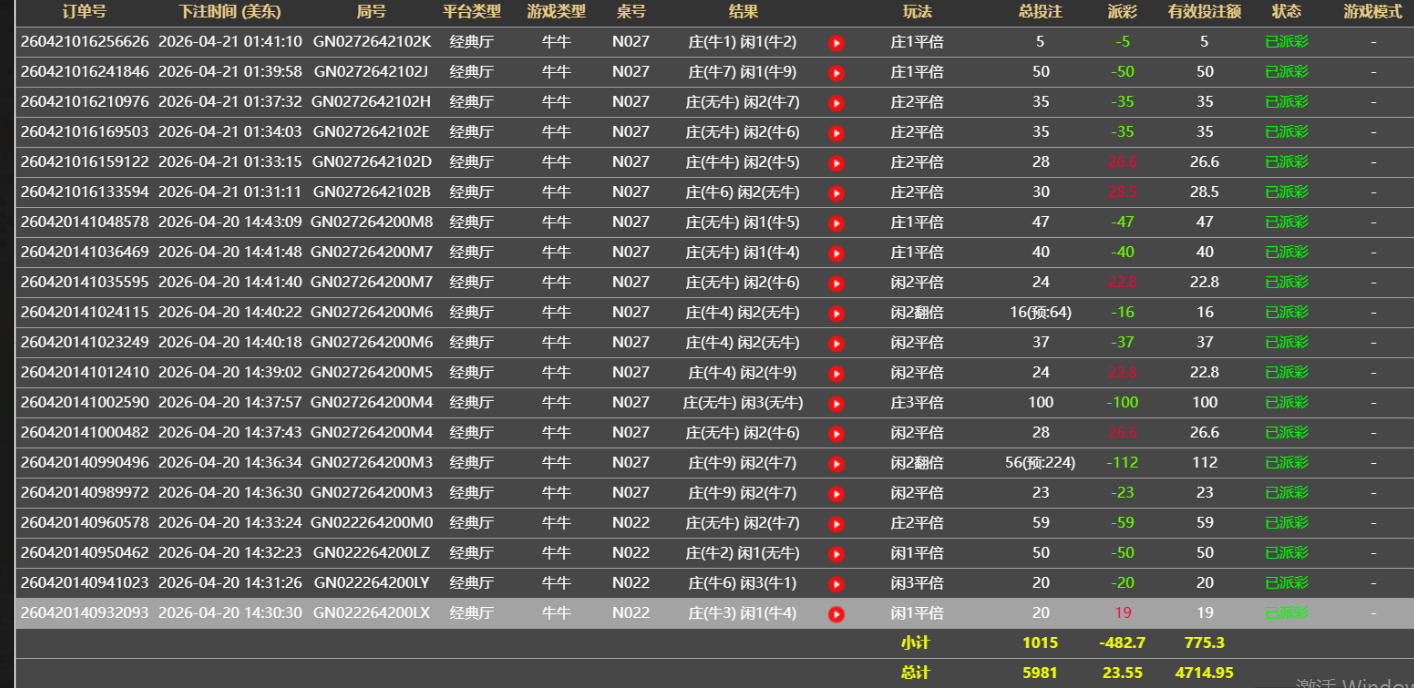Viewport: 1414px width, 688px height.
Task: Open the replay for round GN022264200M0
Action: [836, 523]
